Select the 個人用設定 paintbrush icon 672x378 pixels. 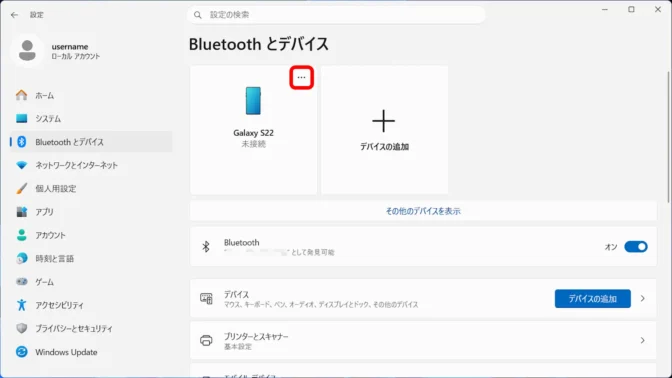(x=21, y=189)
